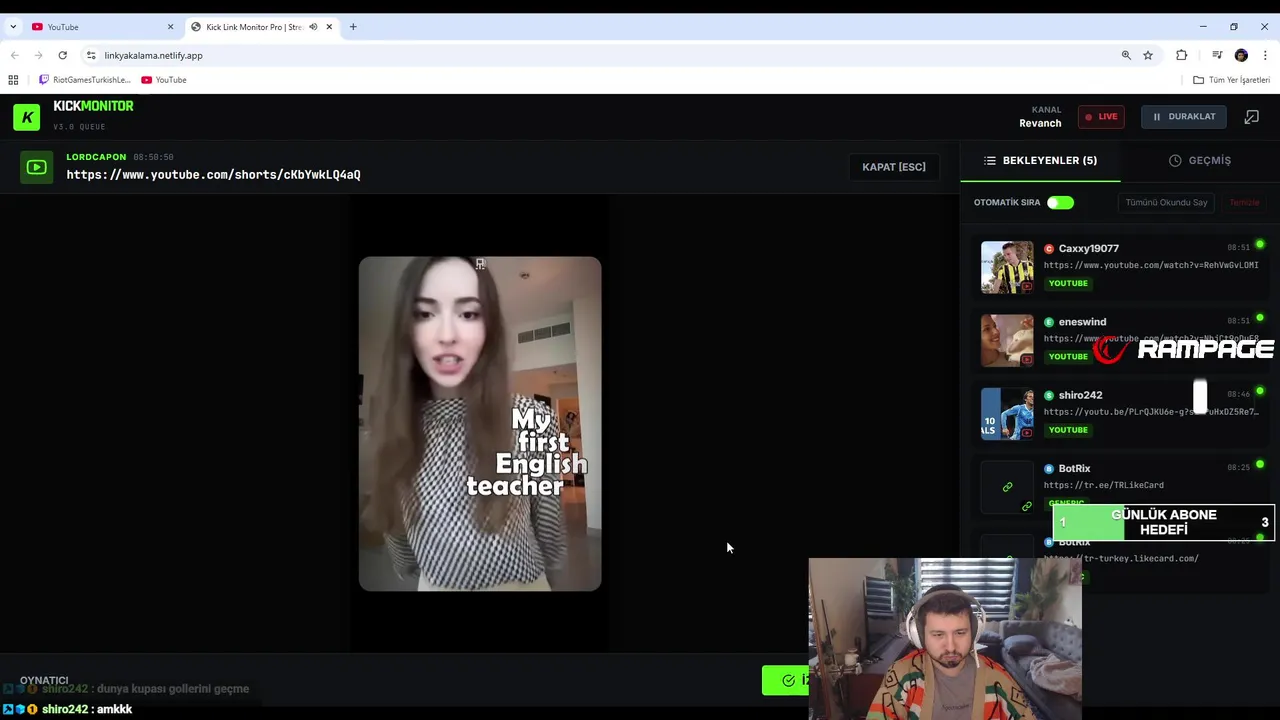Click the LORDCAPON sender name
The width and height of the screenshot is (1280, 720).
coord(96,157)
